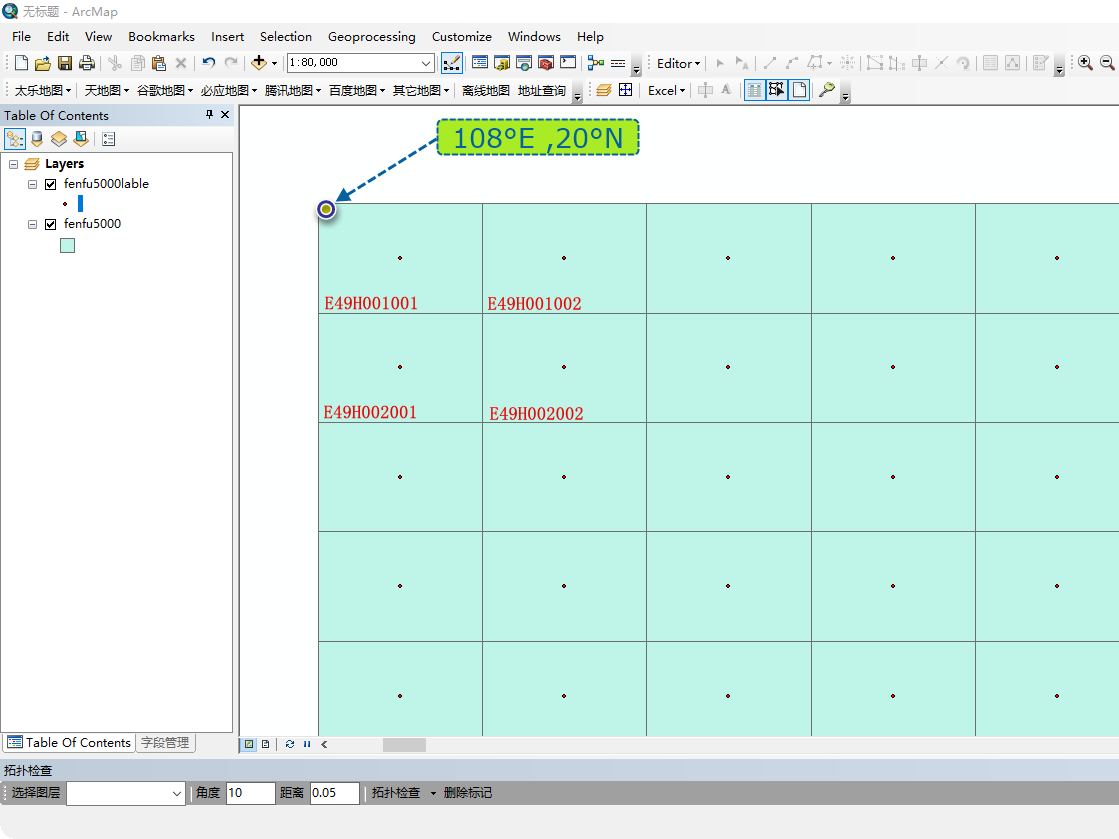
Task: Uncheck the fenfu5000lable layer
Action: click(51, 184)
